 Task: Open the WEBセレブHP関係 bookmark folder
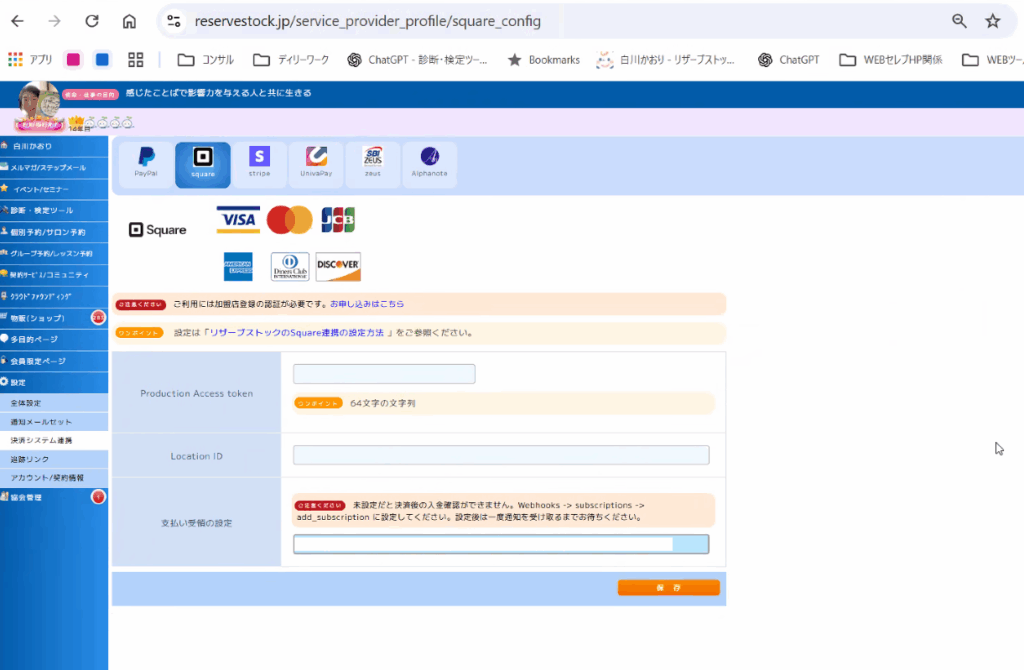[x=891, y=59]
